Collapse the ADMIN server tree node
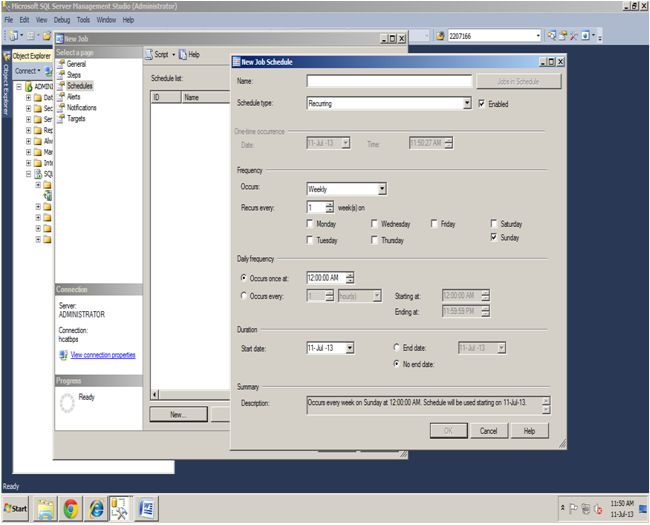Image resolution: width=650 pixels, height=525 pixels. pyautogui.click(x=19, y=87)
